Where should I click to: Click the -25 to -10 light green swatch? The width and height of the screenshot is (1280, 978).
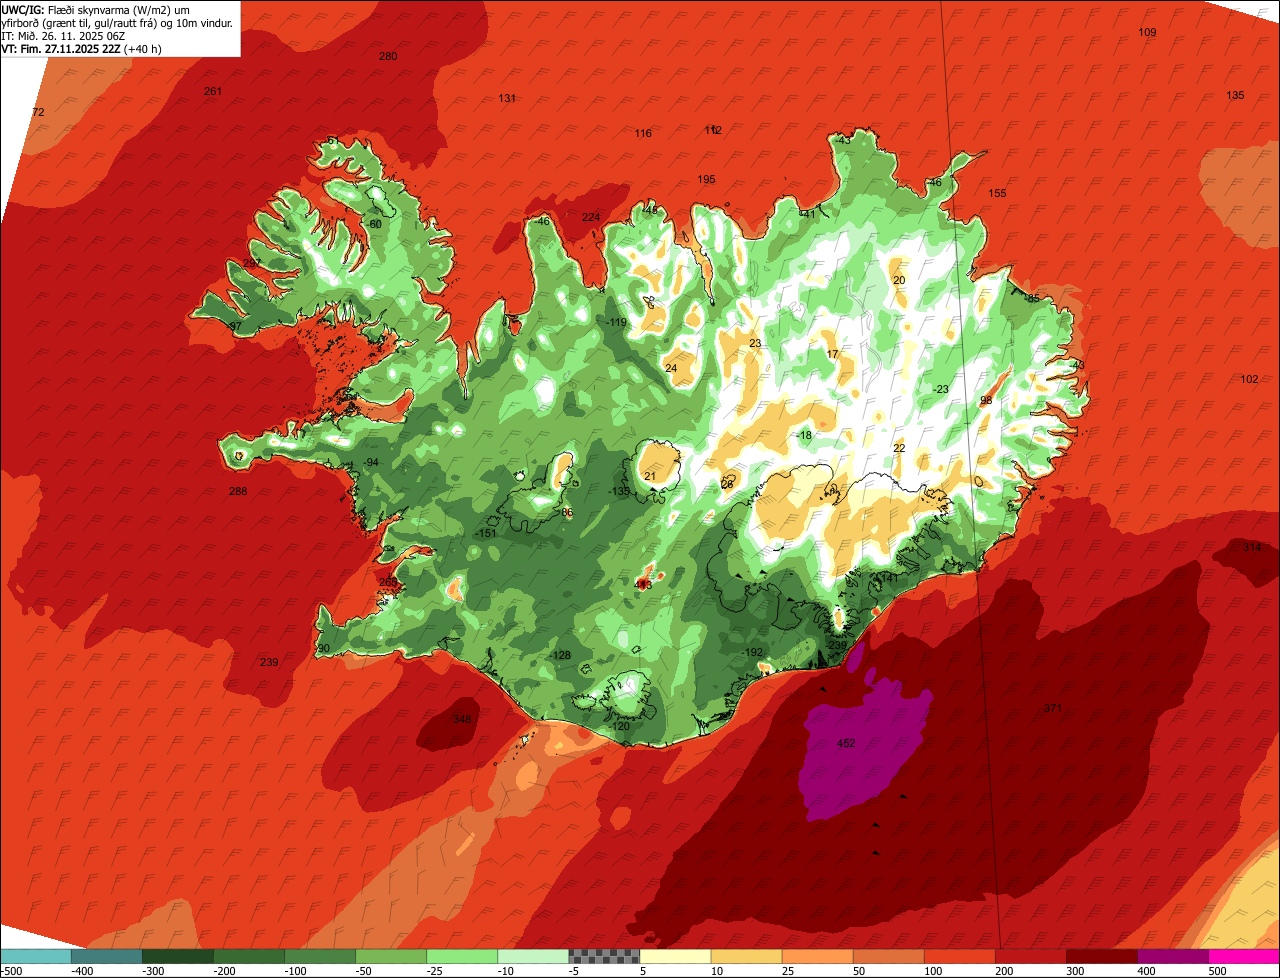point(462,957)
